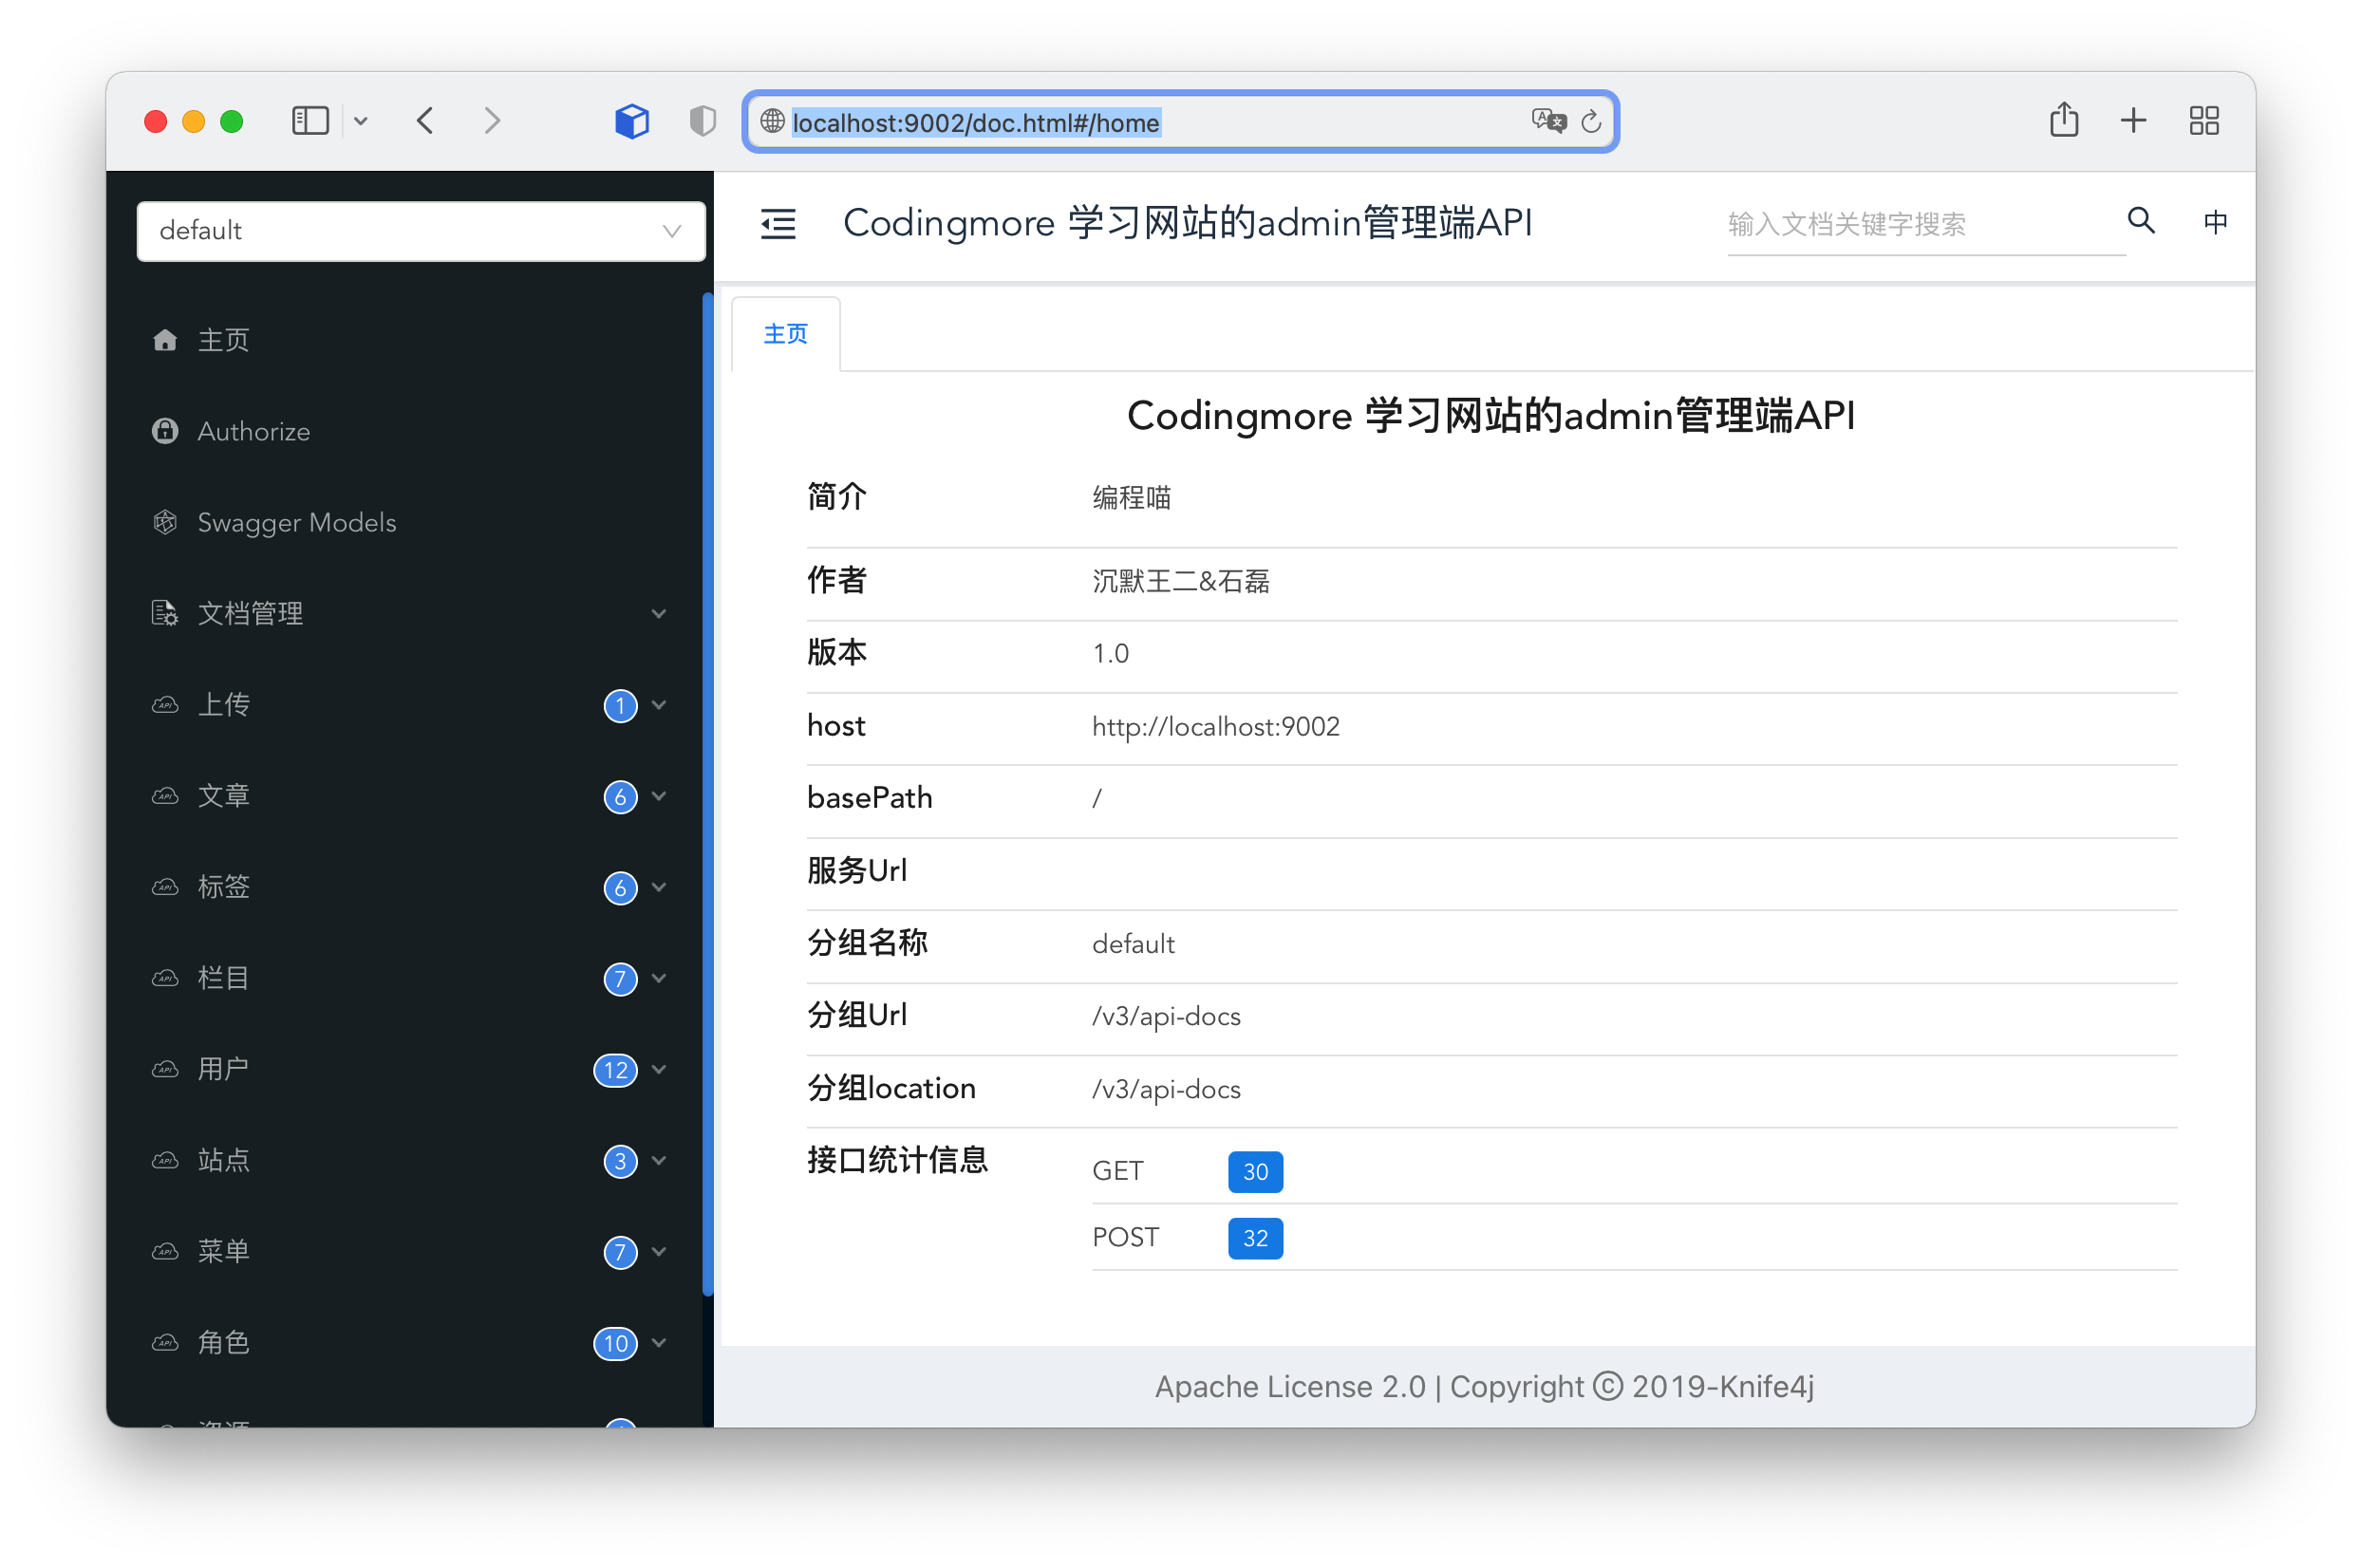Show tab overview grid icon
This screenshot has height=1568, width=2362.
coord(2204,121)
